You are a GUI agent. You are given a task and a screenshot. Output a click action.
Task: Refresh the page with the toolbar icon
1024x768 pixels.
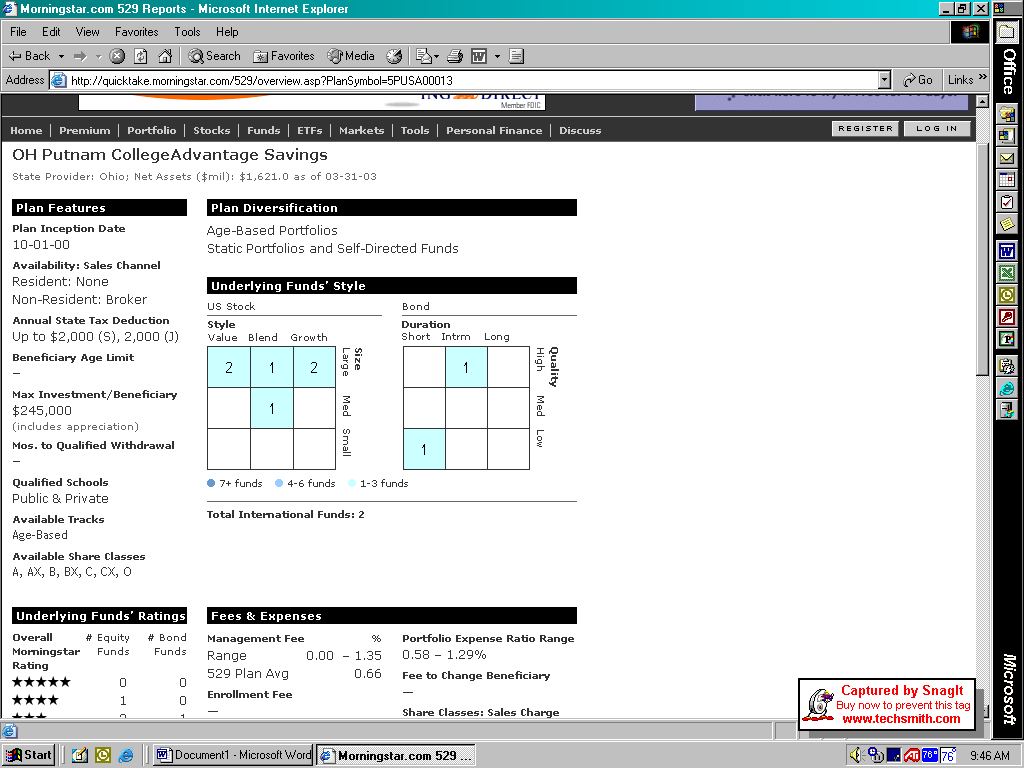click(141, 56)
